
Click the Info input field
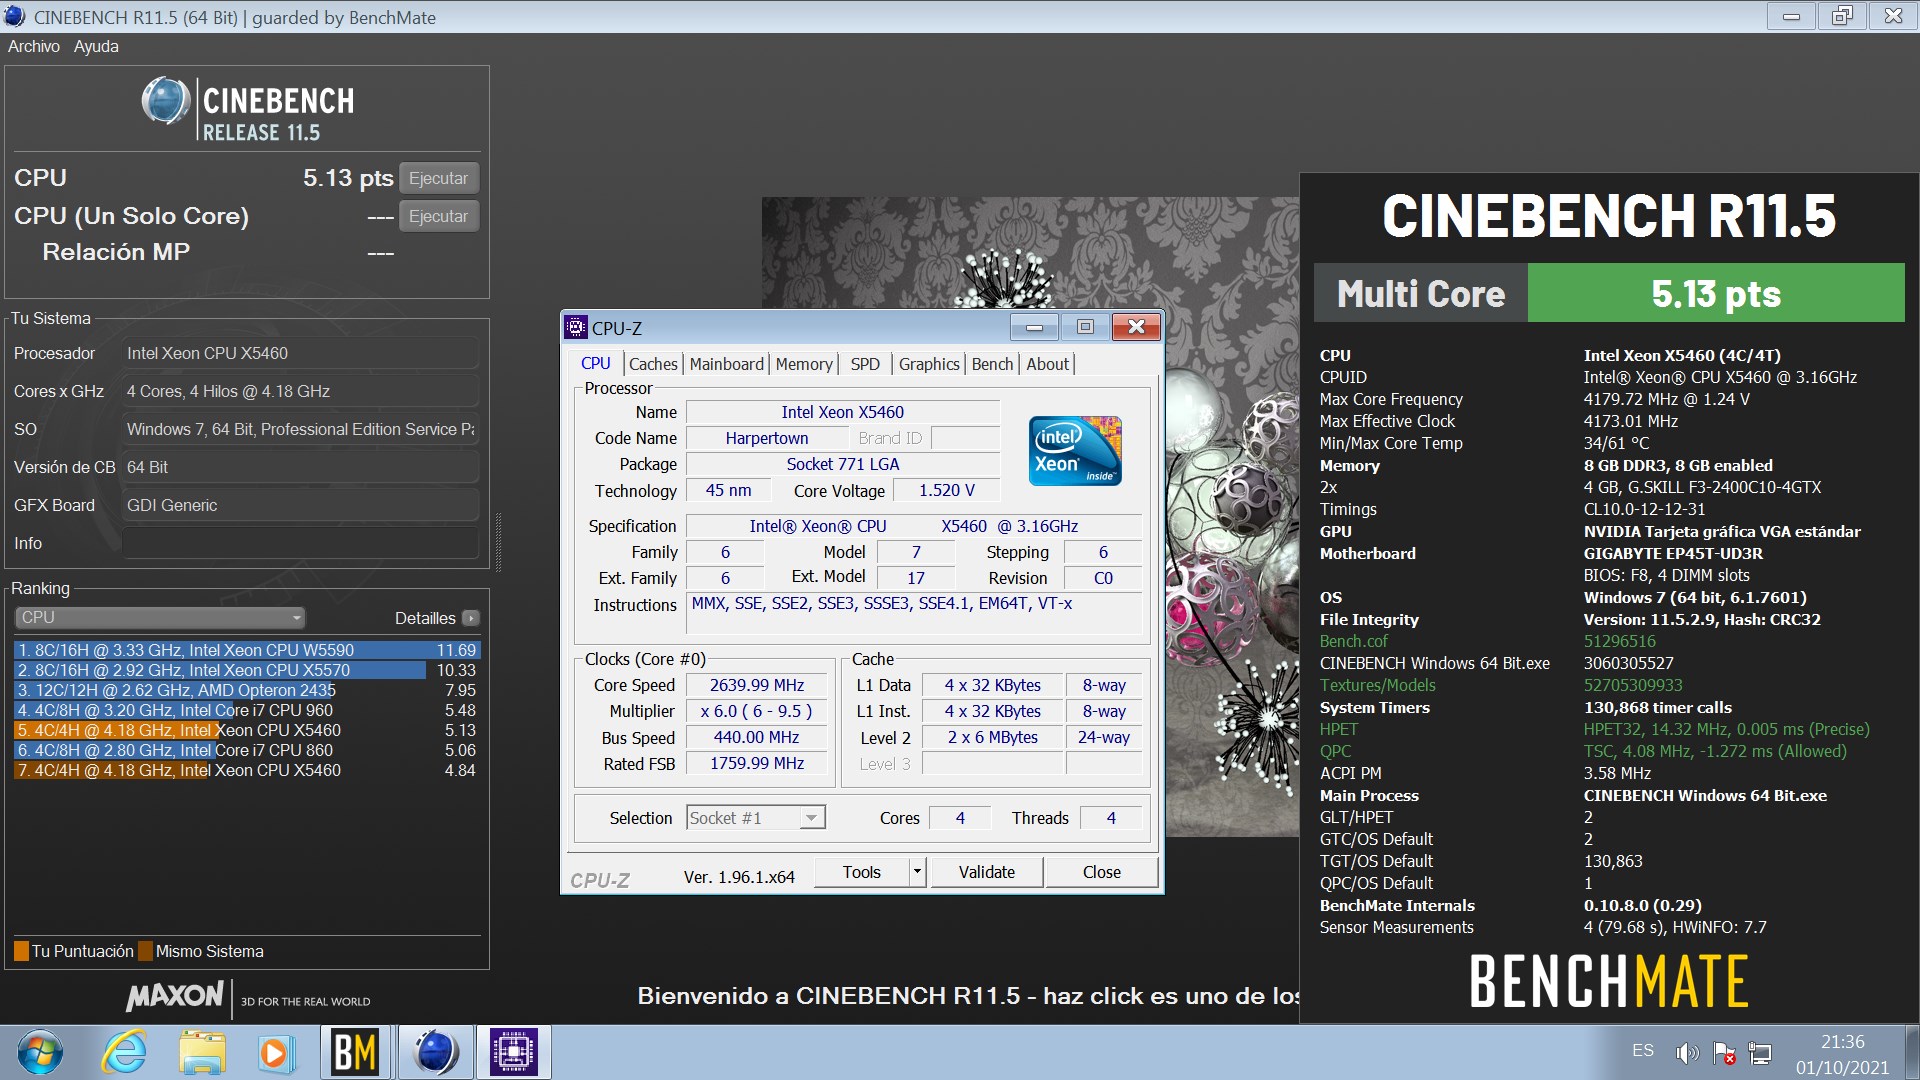click(x=300, y=543)
